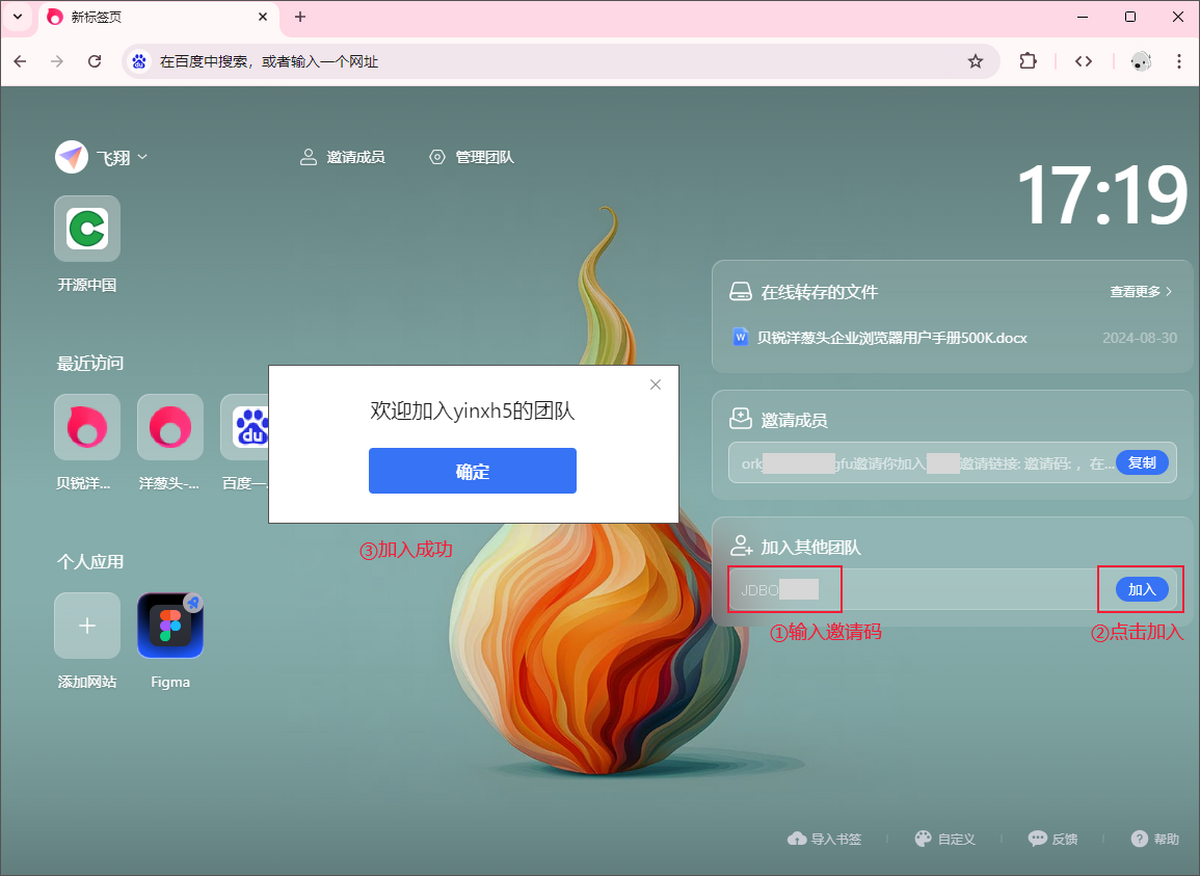Select 管理团队 in the top menu
The width and height of the screenshot is (1200, 876).
pyautogui.click(x=471, y=157)
